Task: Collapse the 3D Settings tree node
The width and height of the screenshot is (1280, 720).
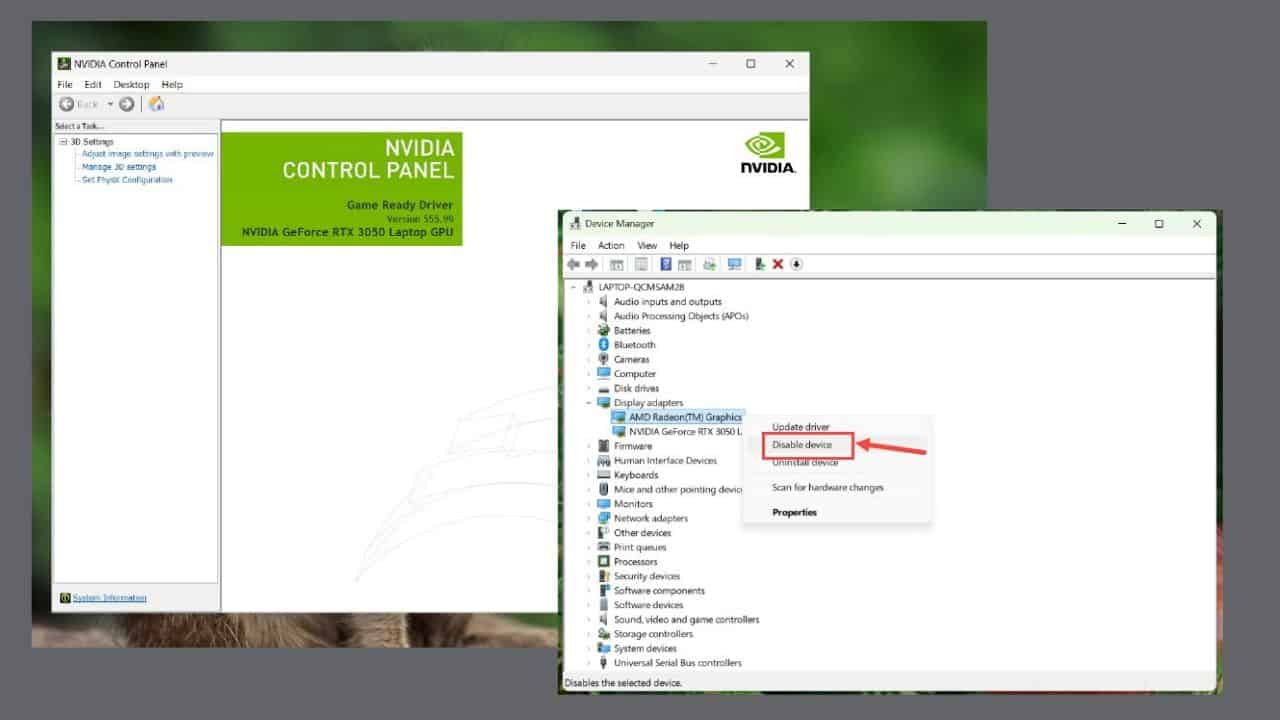Action: coord(63,142)
